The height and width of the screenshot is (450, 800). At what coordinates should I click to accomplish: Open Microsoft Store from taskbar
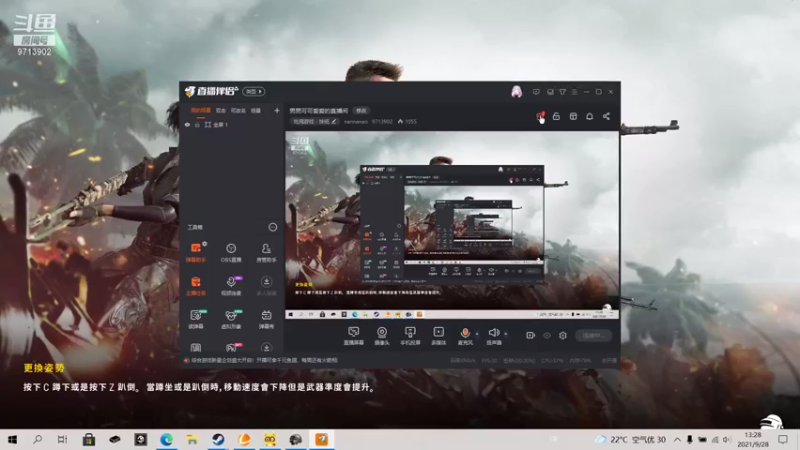(x=89, y=439)
